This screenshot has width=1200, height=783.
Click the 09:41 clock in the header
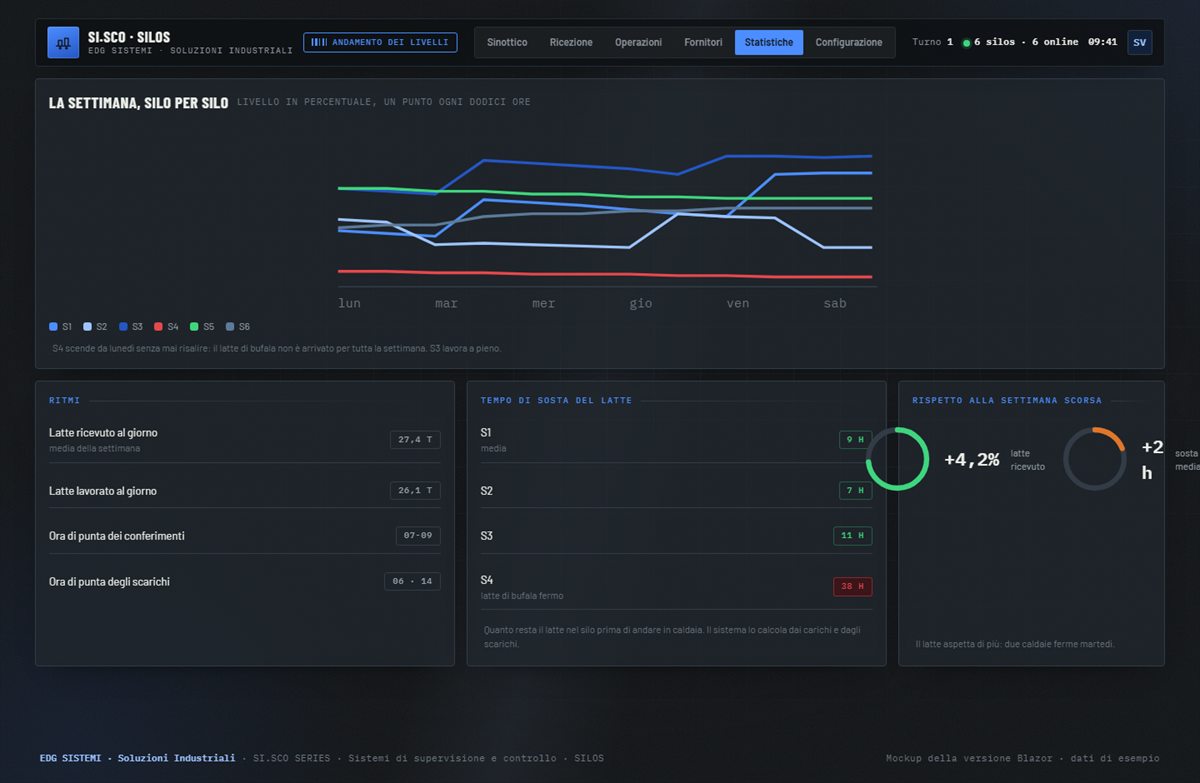coord(1103,42)
